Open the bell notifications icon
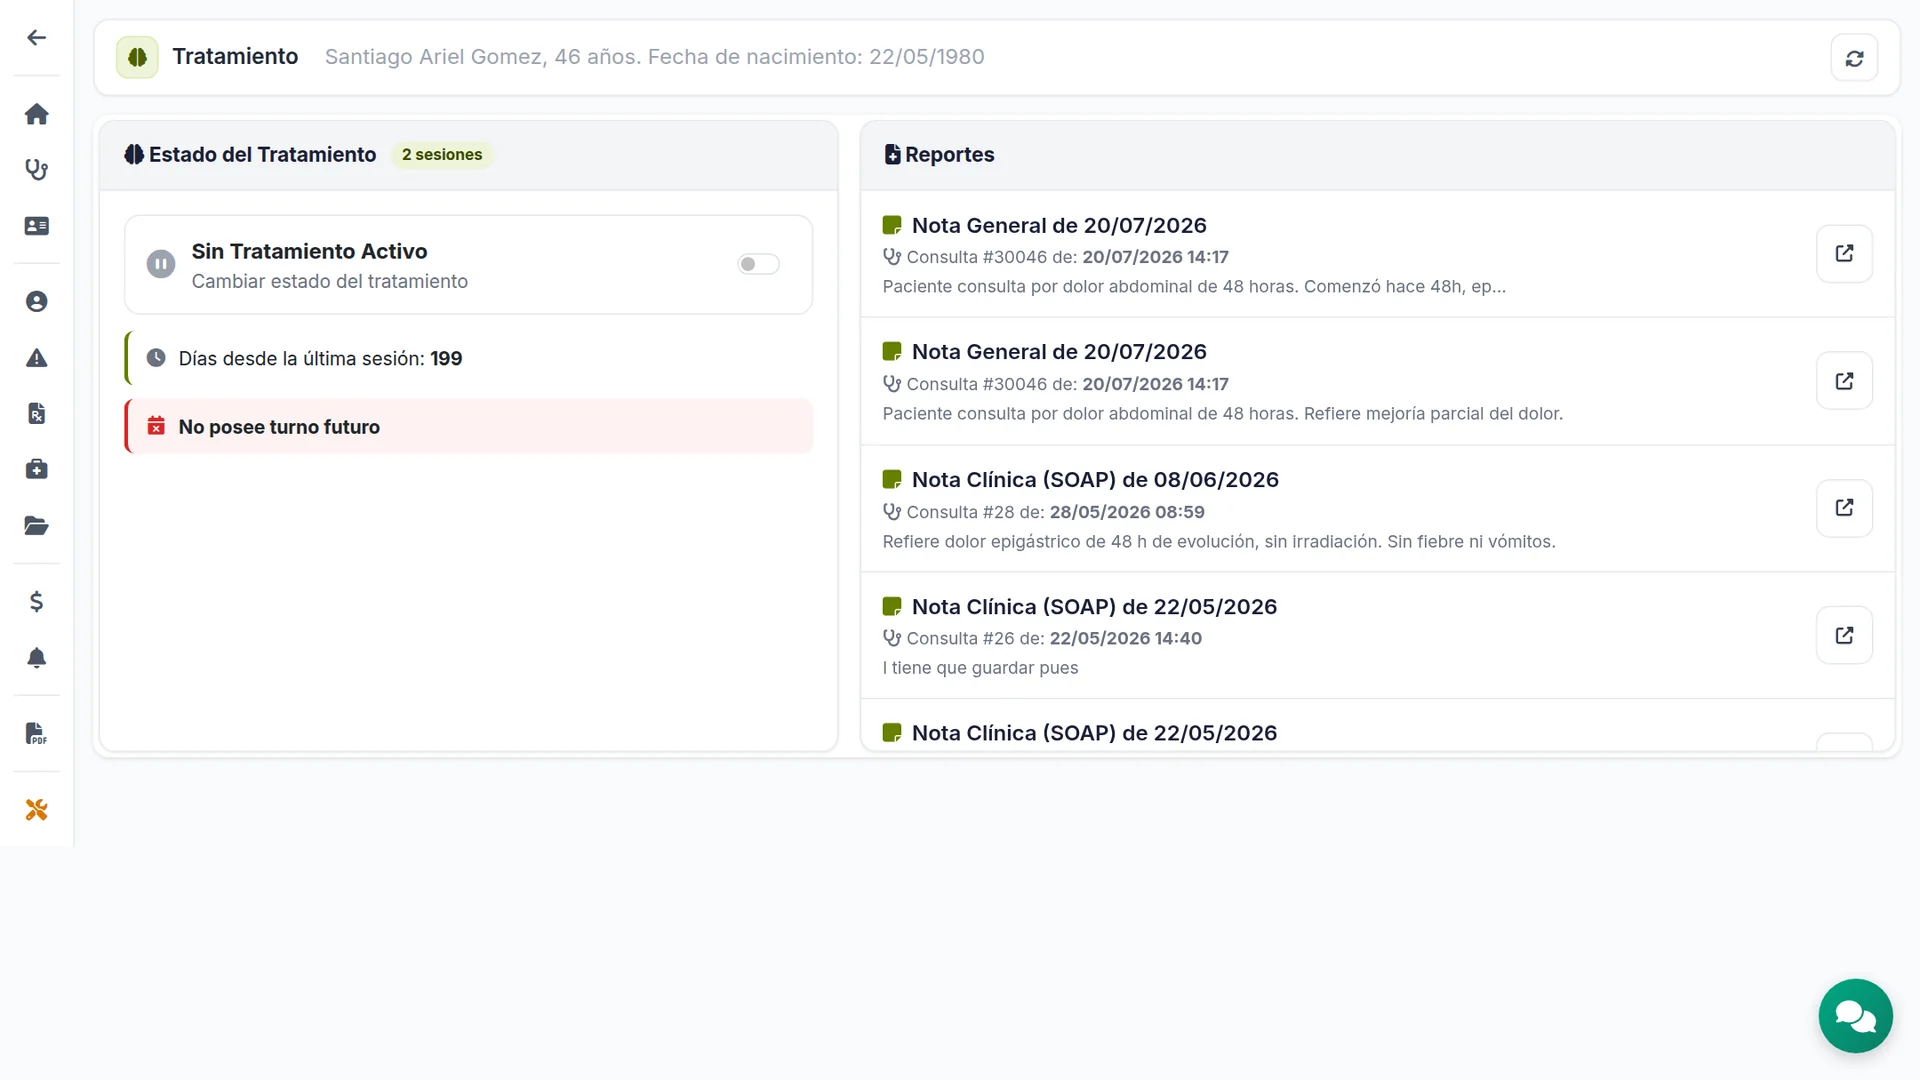 tap(37, 657)
